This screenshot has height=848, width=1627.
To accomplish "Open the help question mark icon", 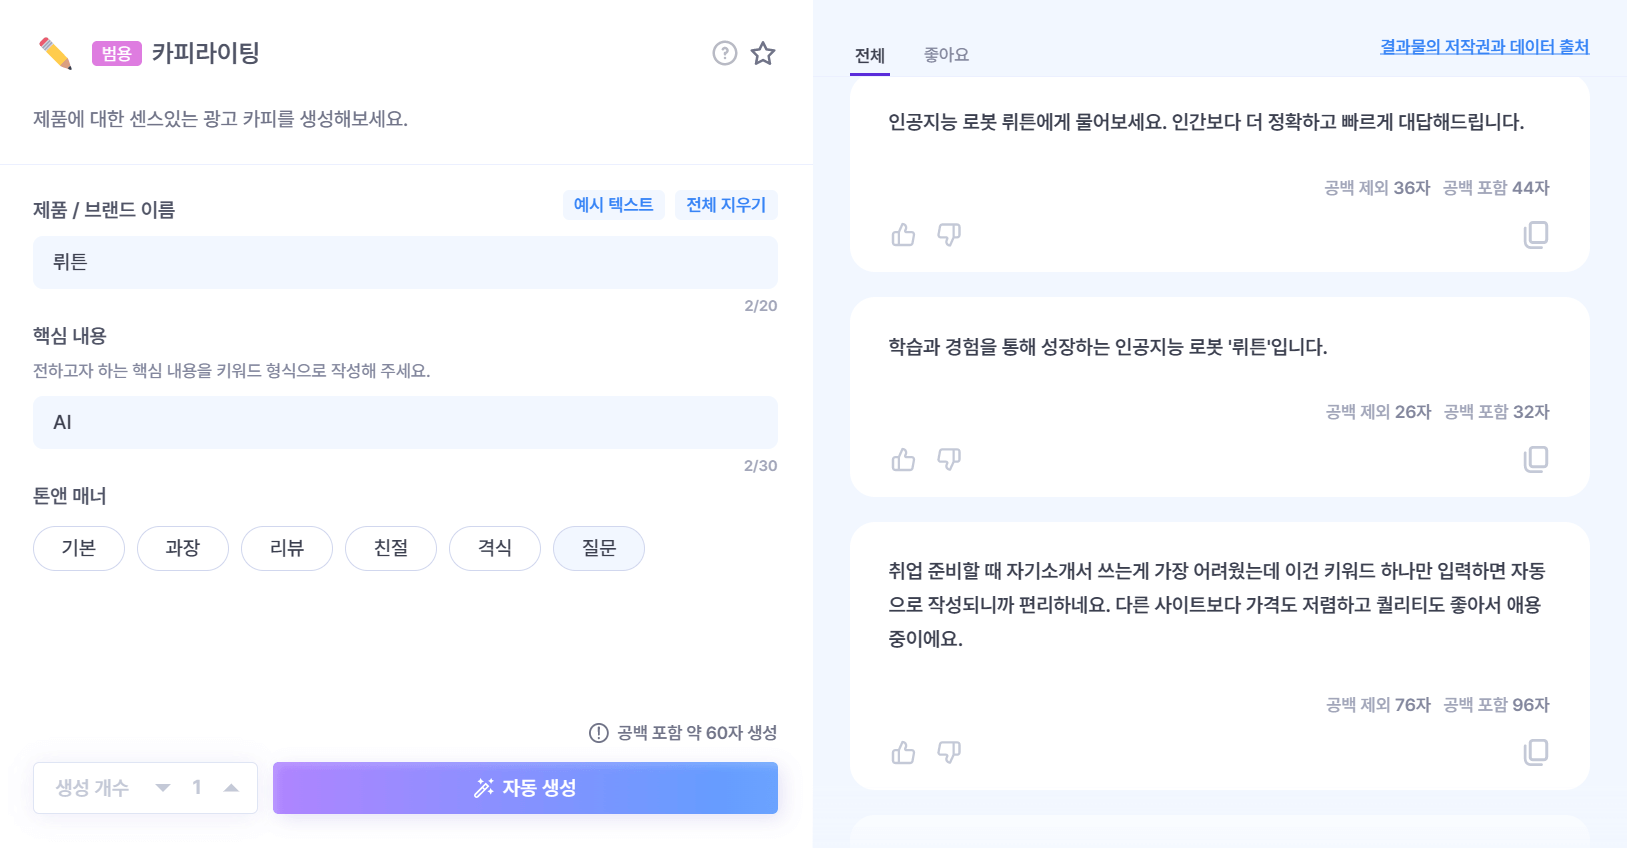I will [x=725, y=53].
